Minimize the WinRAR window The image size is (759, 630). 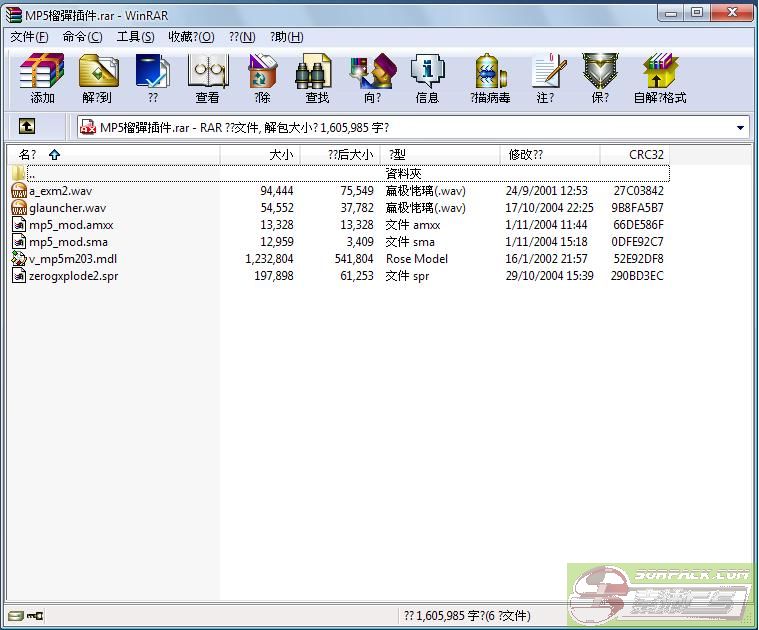pyautogui.click(x=671, y=13)
